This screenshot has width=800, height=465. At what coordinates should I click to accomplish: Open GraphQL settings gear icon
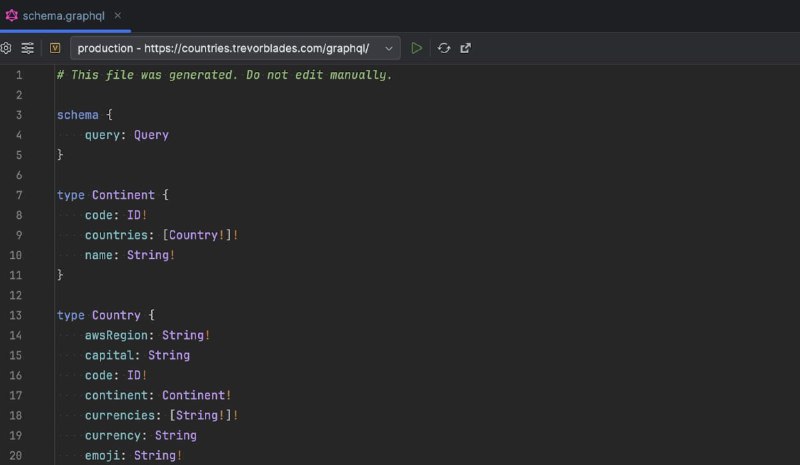(6, 48)
